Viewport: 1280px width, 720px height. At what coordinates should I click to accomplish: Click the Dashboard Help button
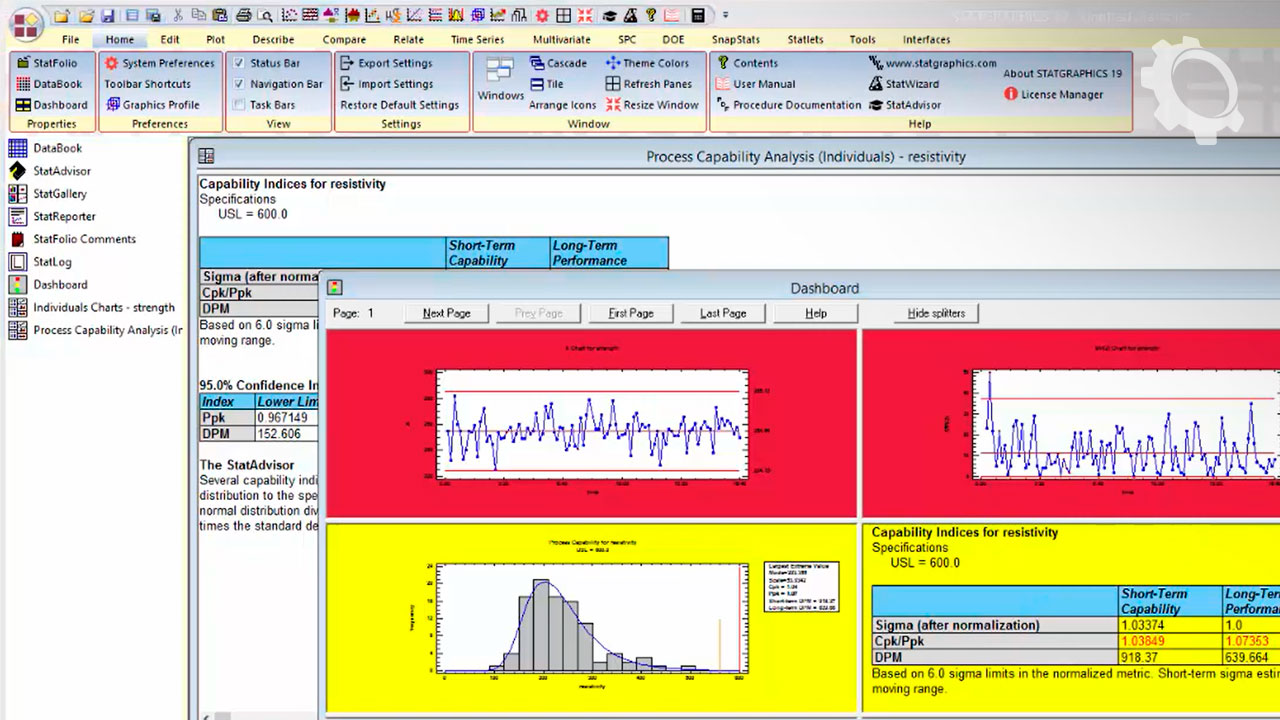tap(816, 313)
